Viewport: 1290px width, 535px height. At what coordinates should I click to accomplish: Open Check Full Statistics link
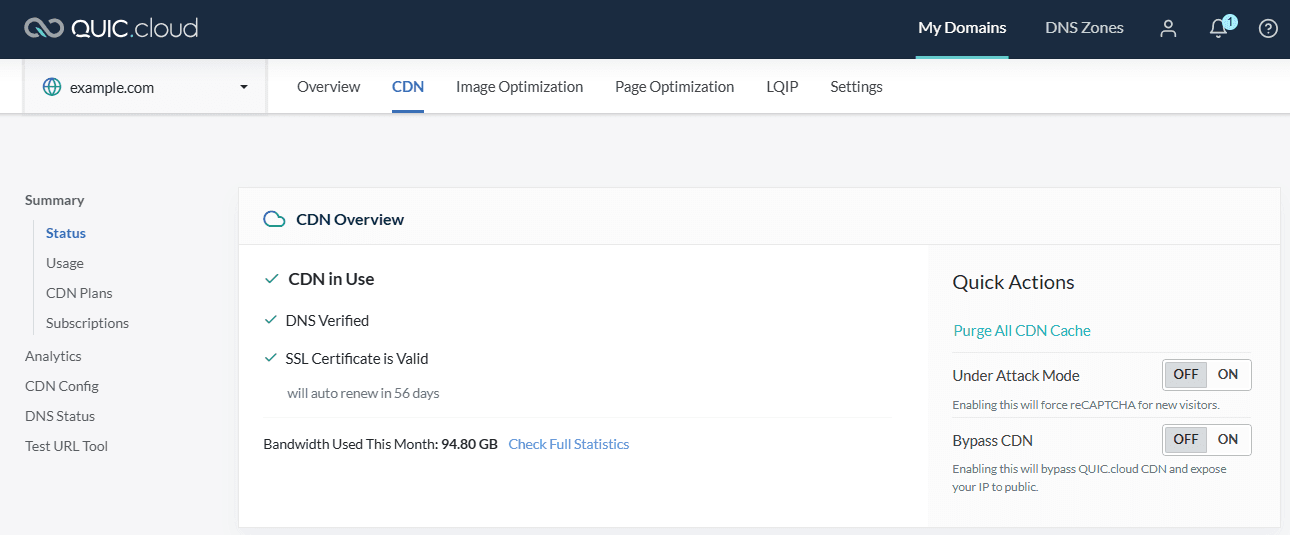tap(569, 444)
